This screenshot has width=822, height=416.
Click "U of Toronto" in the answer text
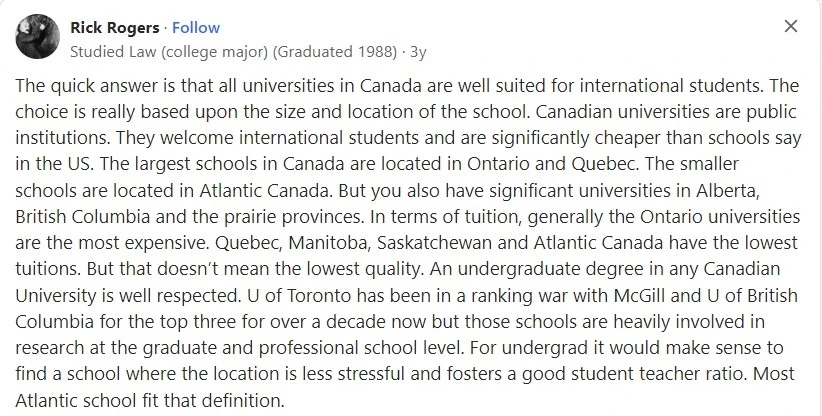299,295
